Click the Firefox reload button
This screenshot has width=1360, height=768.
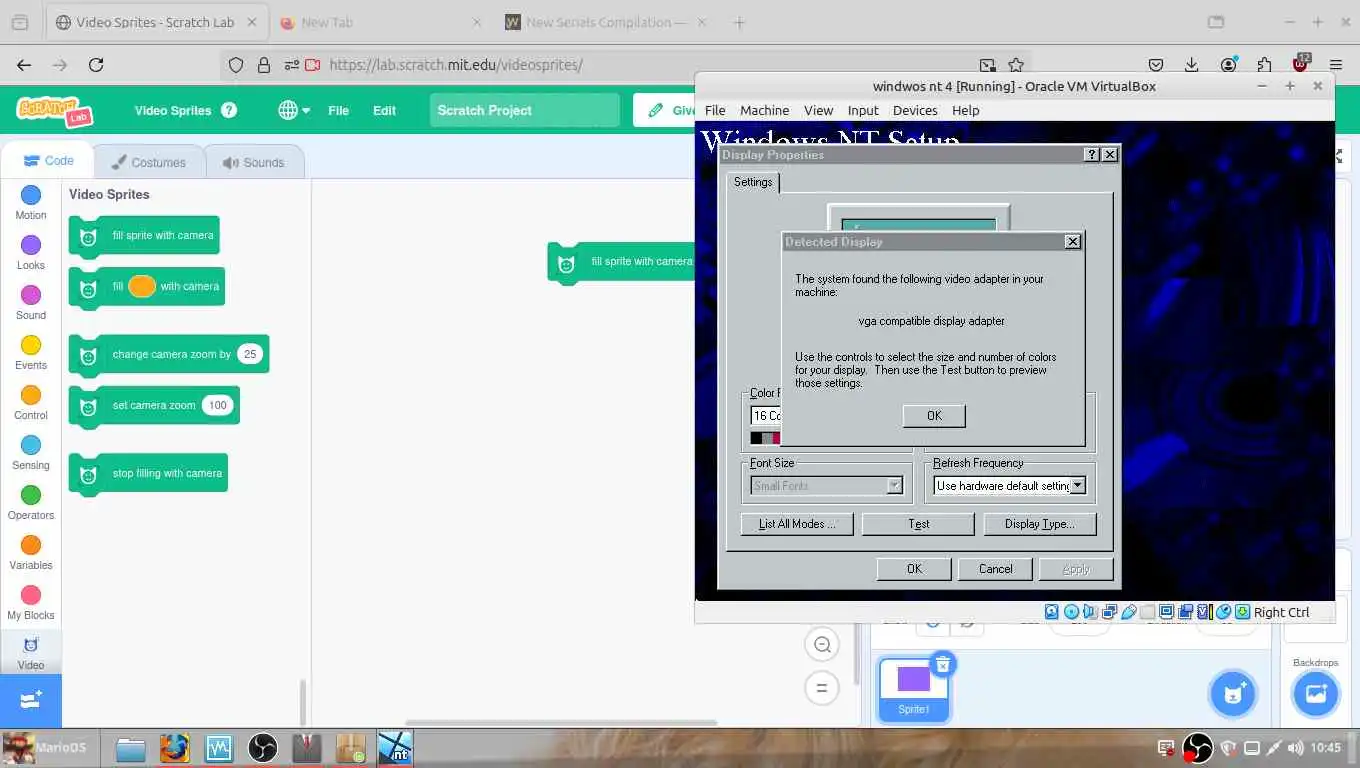click(96, 65)
